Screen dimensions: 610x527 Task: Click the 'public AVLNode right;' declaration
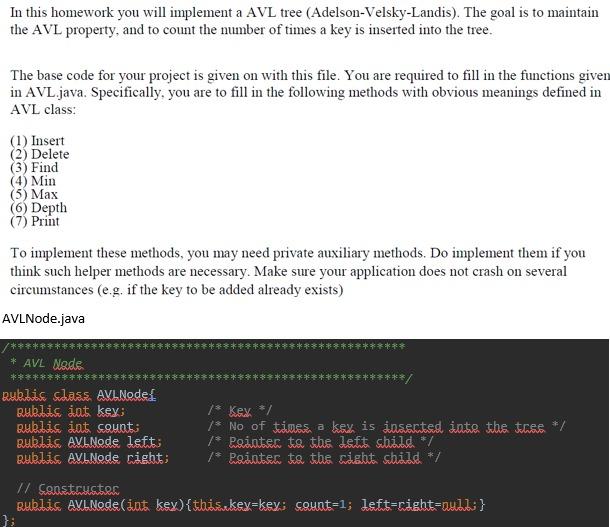click(x=93, y=457)
